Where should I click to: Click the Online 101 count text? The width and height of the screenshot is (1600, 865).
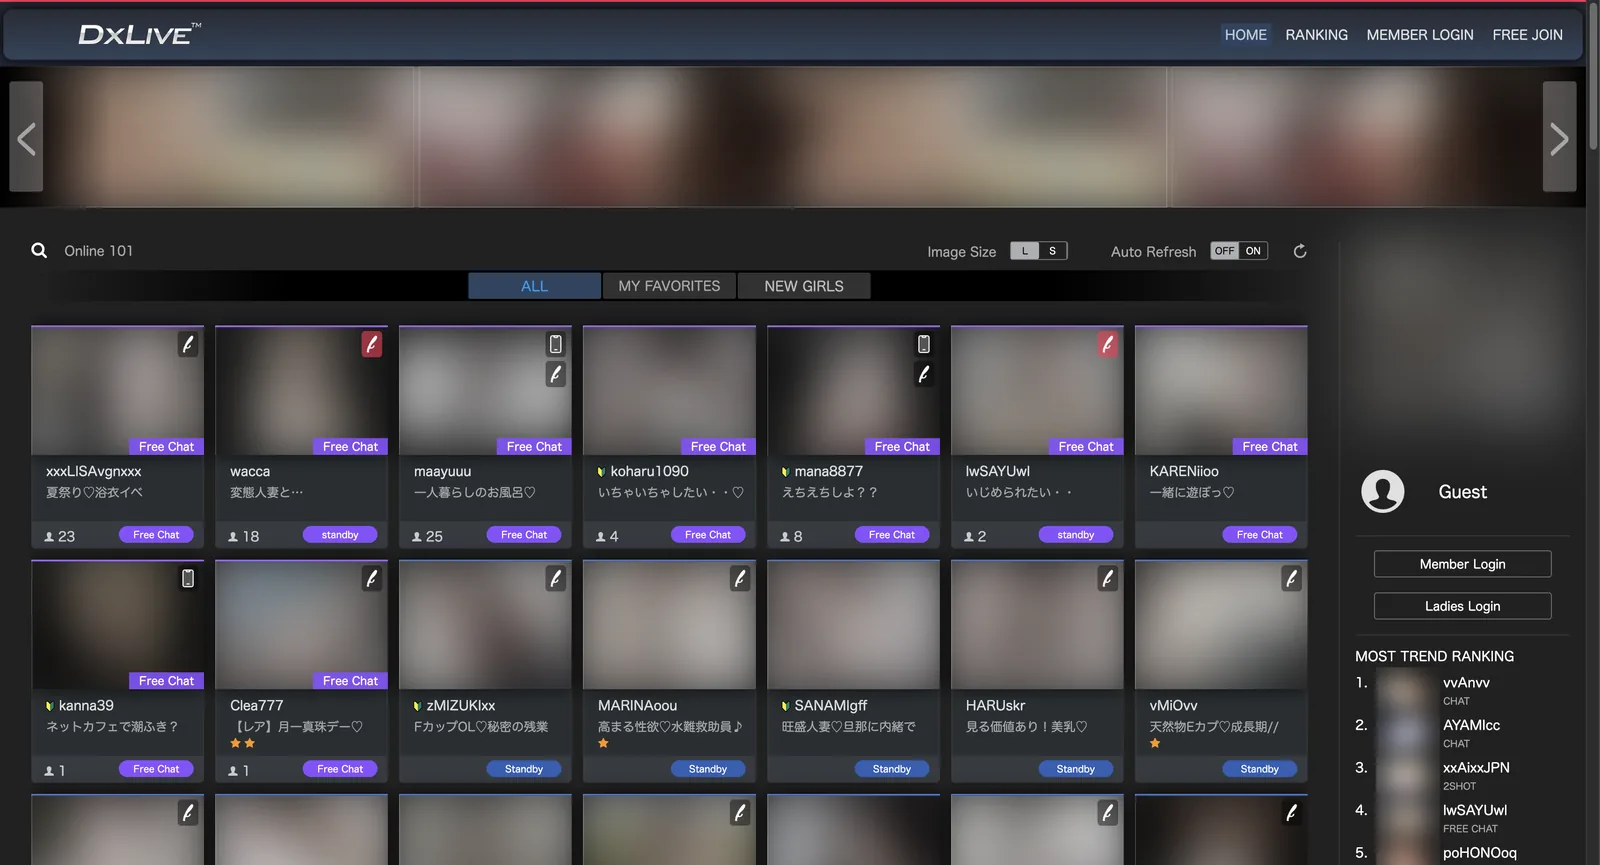98,251
